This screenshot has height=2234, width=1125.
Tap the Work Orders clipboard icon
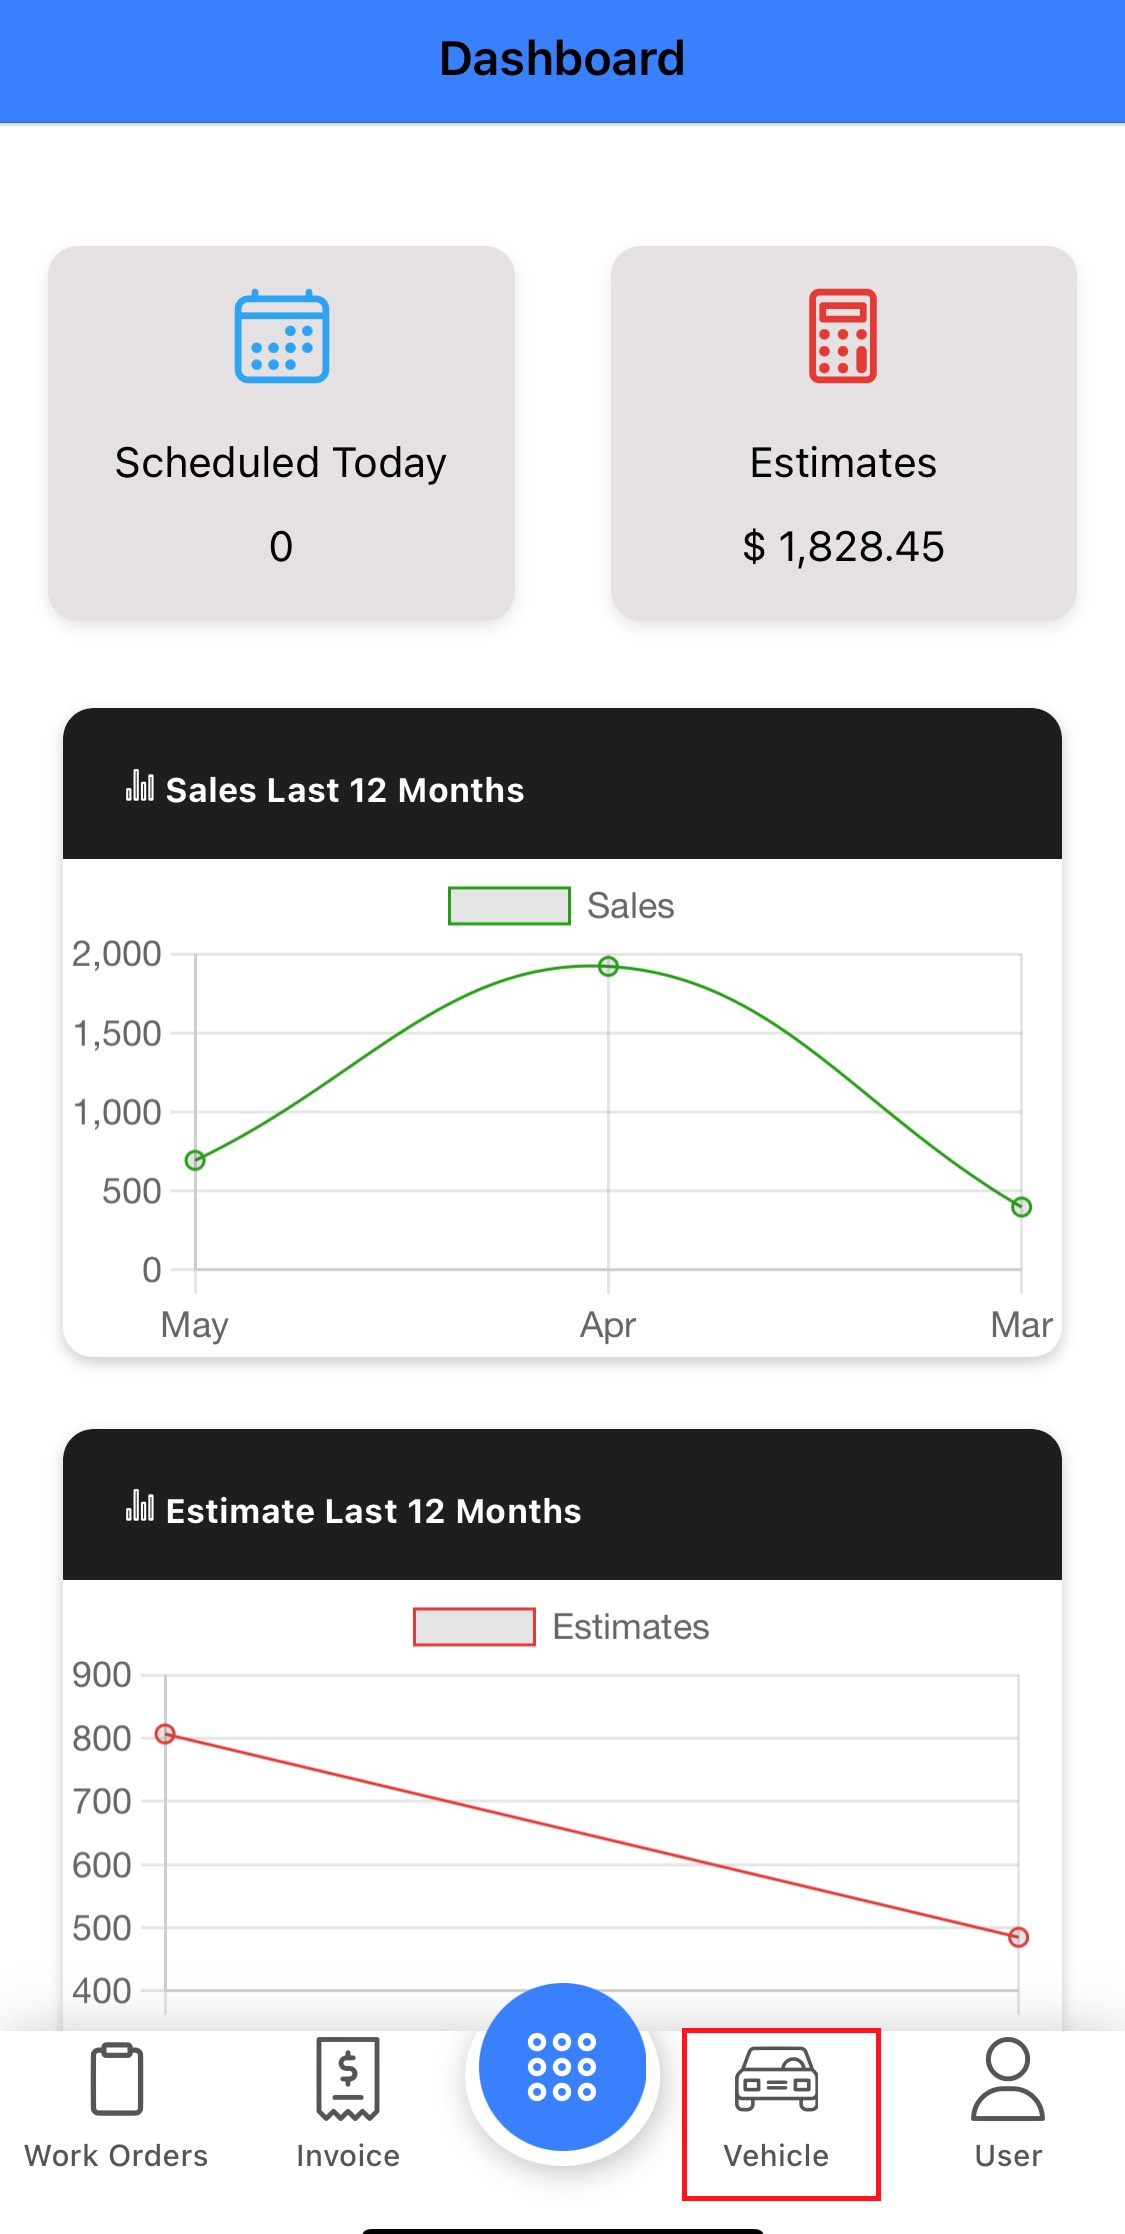click(x=117, y=2080)
